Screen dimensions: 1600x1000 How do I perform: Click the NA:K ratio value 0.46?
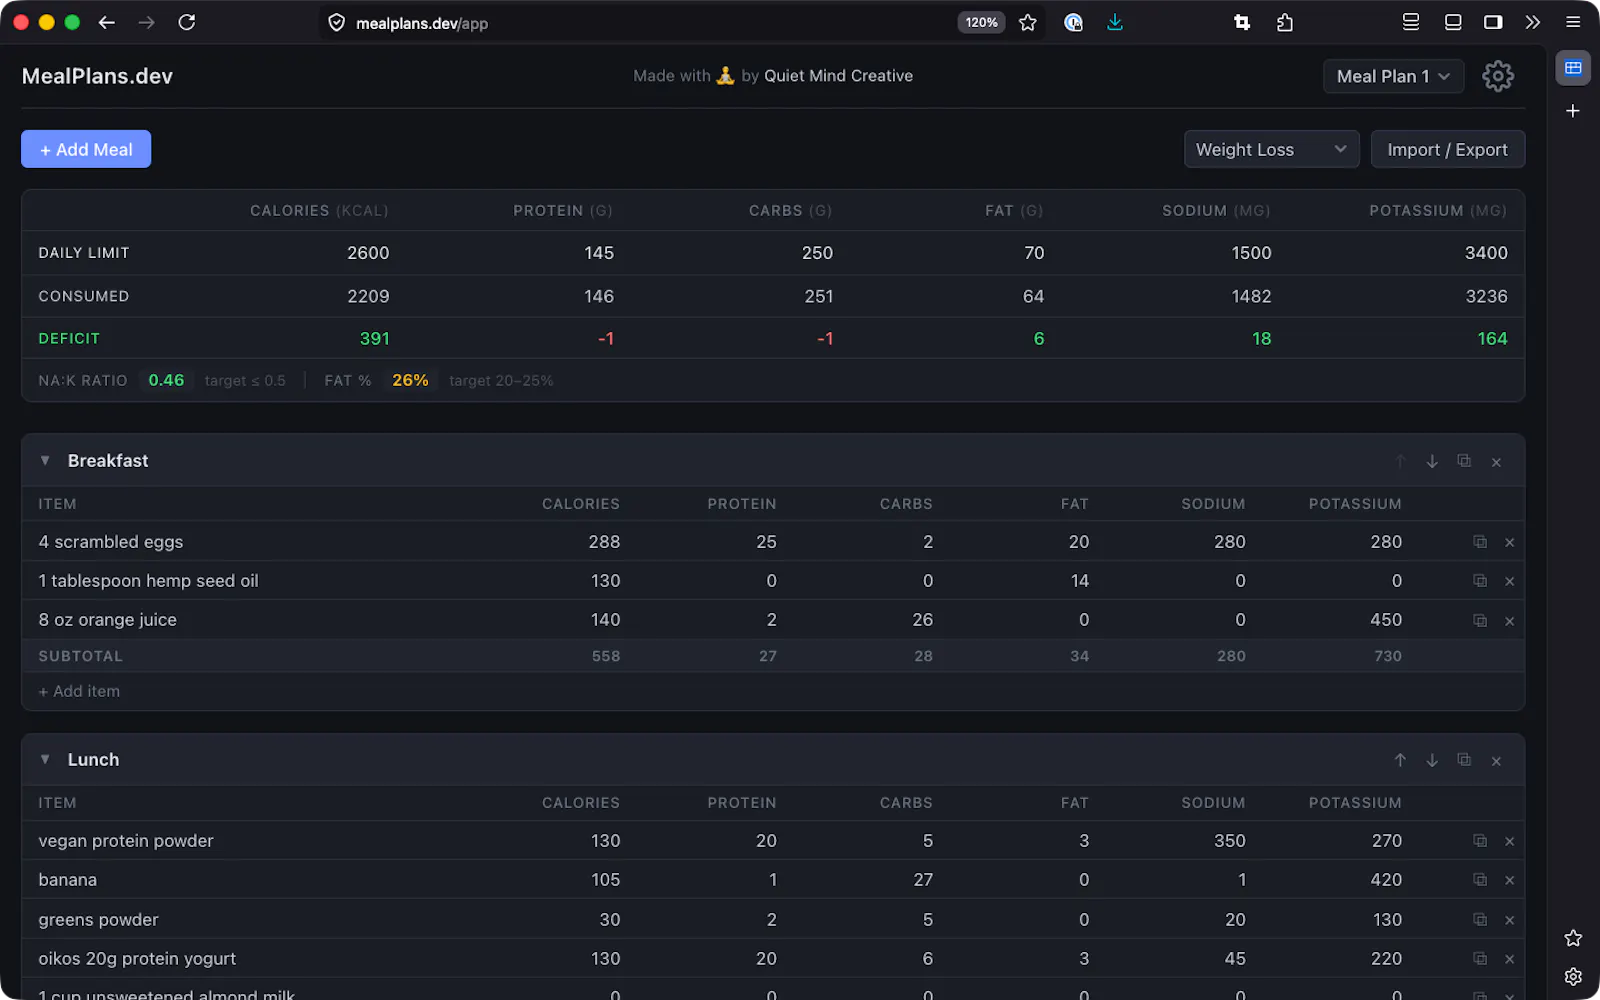pos(166,380)
